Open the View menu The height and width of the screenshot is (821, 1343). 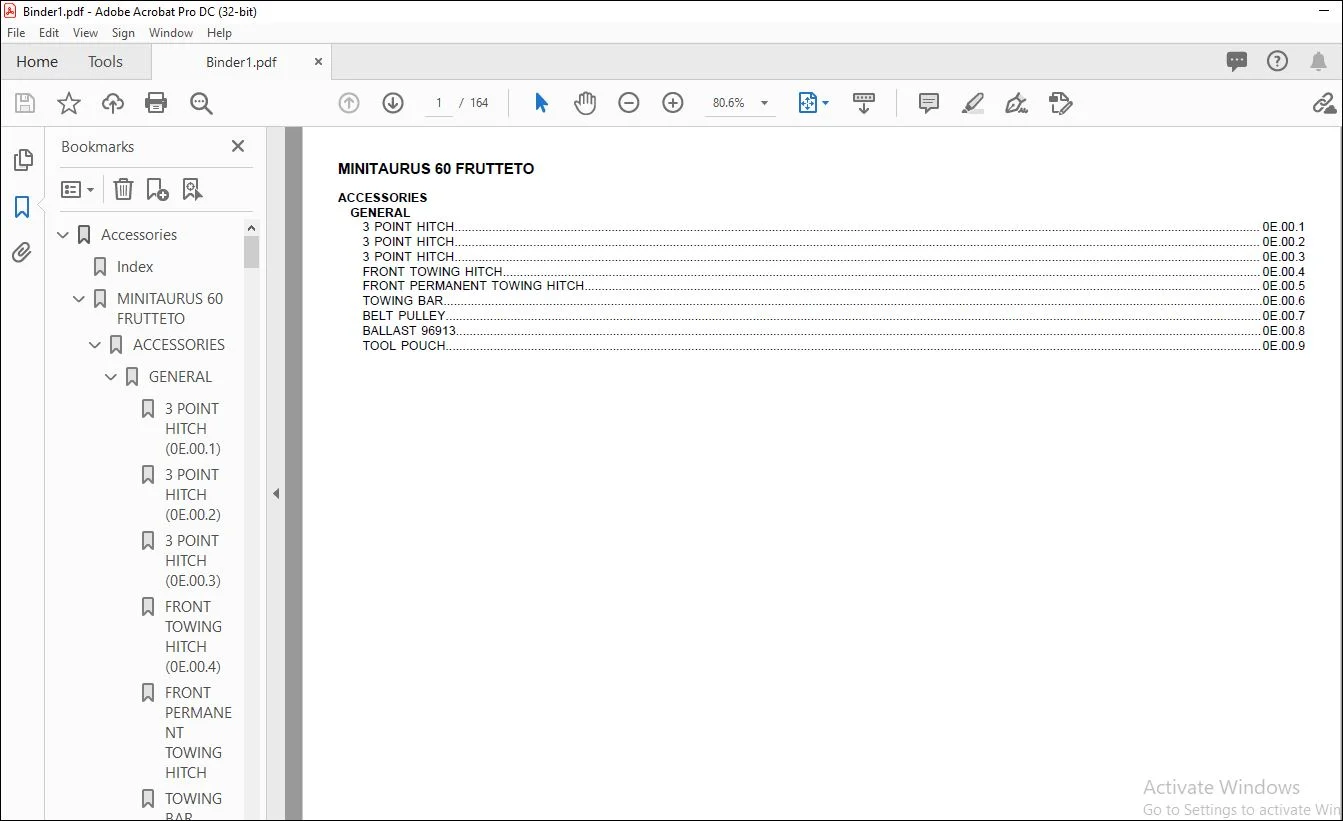(86, 33)
